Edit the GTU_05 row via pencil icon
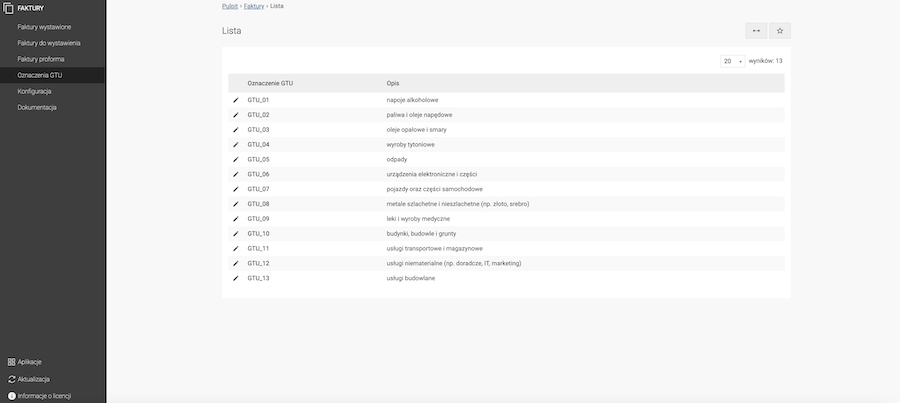This screenshot has width=900, height=403. point(237,159)
